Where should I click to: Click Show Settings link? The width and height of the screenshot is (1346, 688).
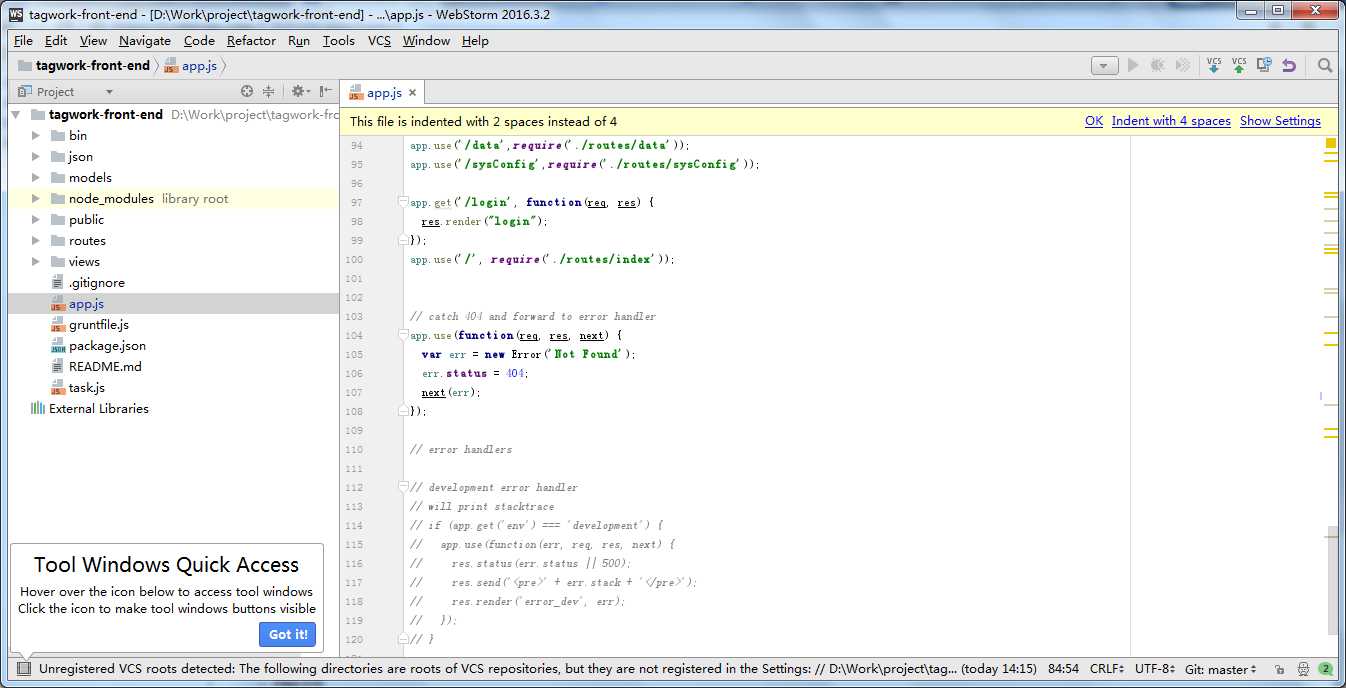pos(1280,120)
